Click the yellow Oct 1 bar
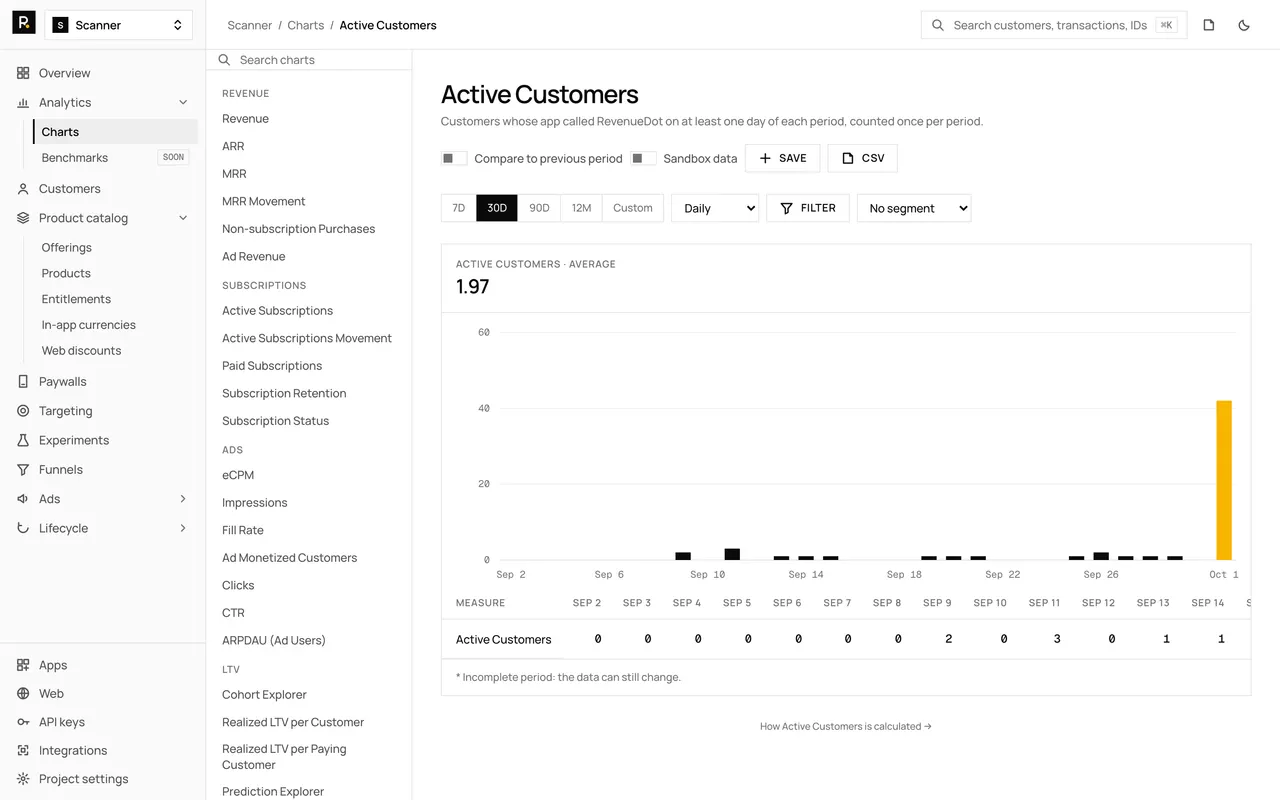 coord(1224,480)
